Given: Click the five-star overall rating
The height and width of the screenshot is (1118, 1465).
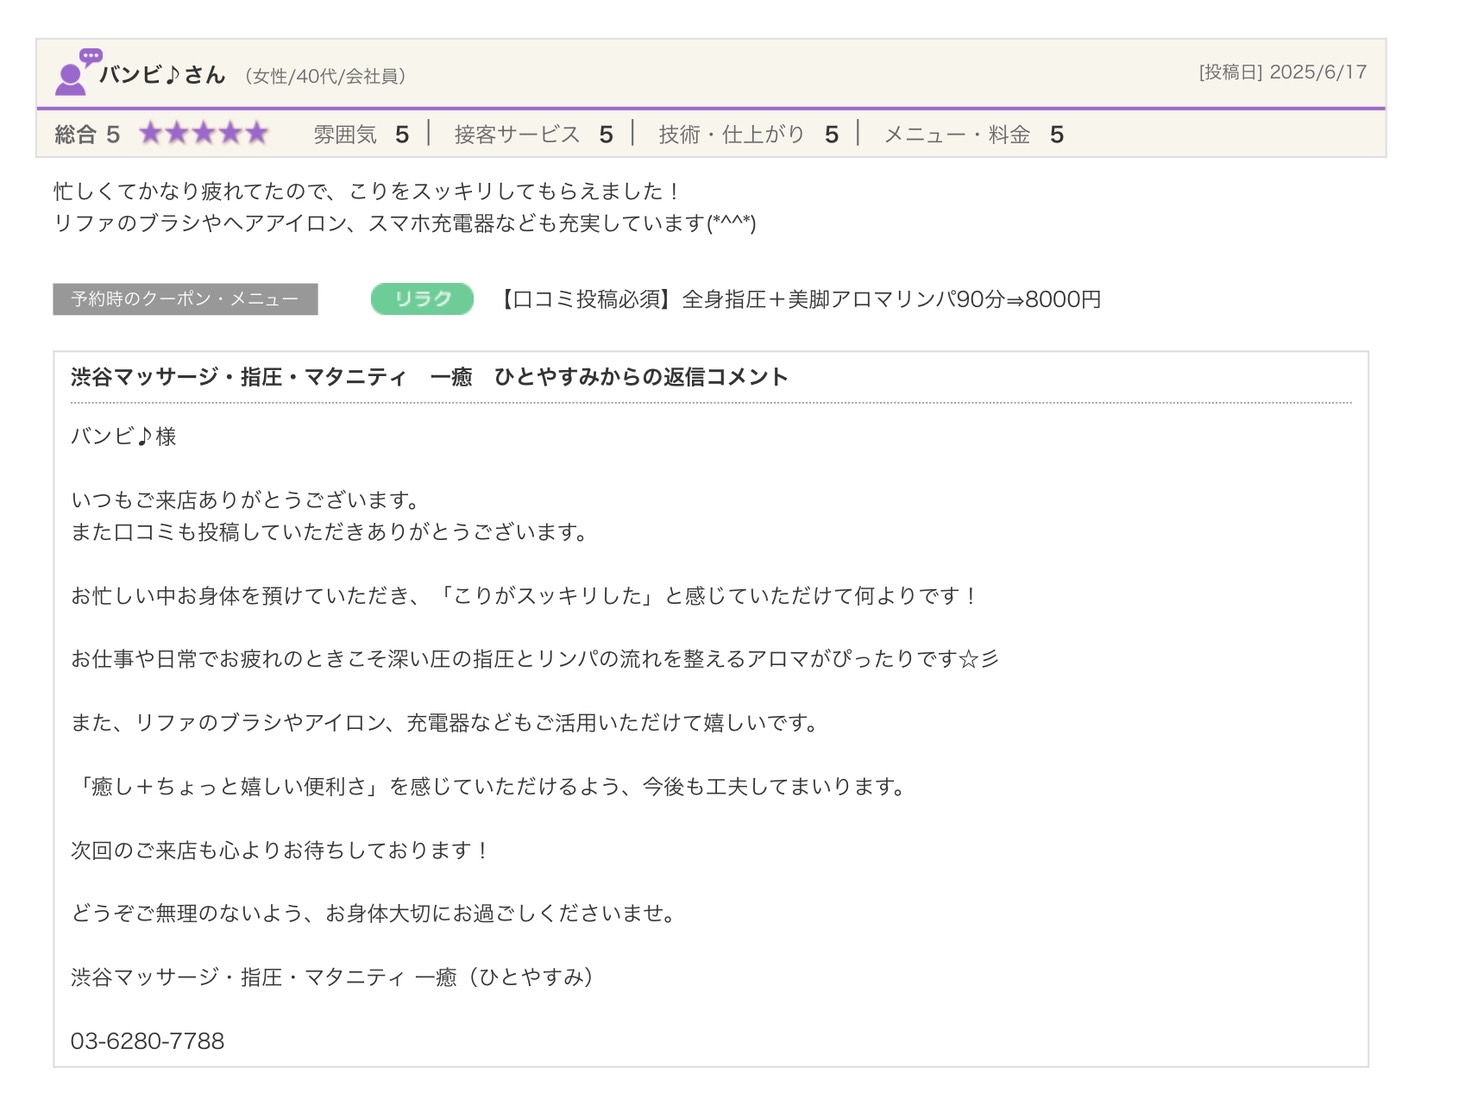Looking at the screenshot, I should (x=204, y=133).
